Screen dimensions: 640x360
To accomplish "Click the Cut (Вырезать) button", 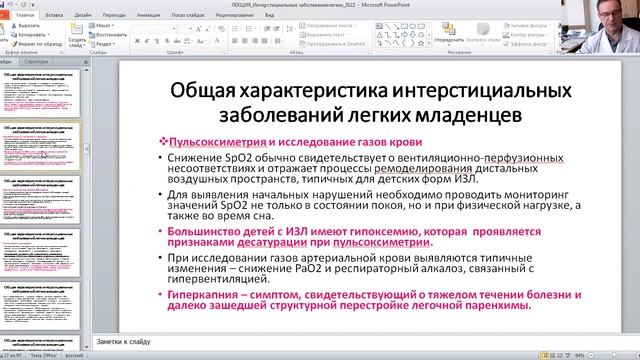I will [x=25, y=26].
